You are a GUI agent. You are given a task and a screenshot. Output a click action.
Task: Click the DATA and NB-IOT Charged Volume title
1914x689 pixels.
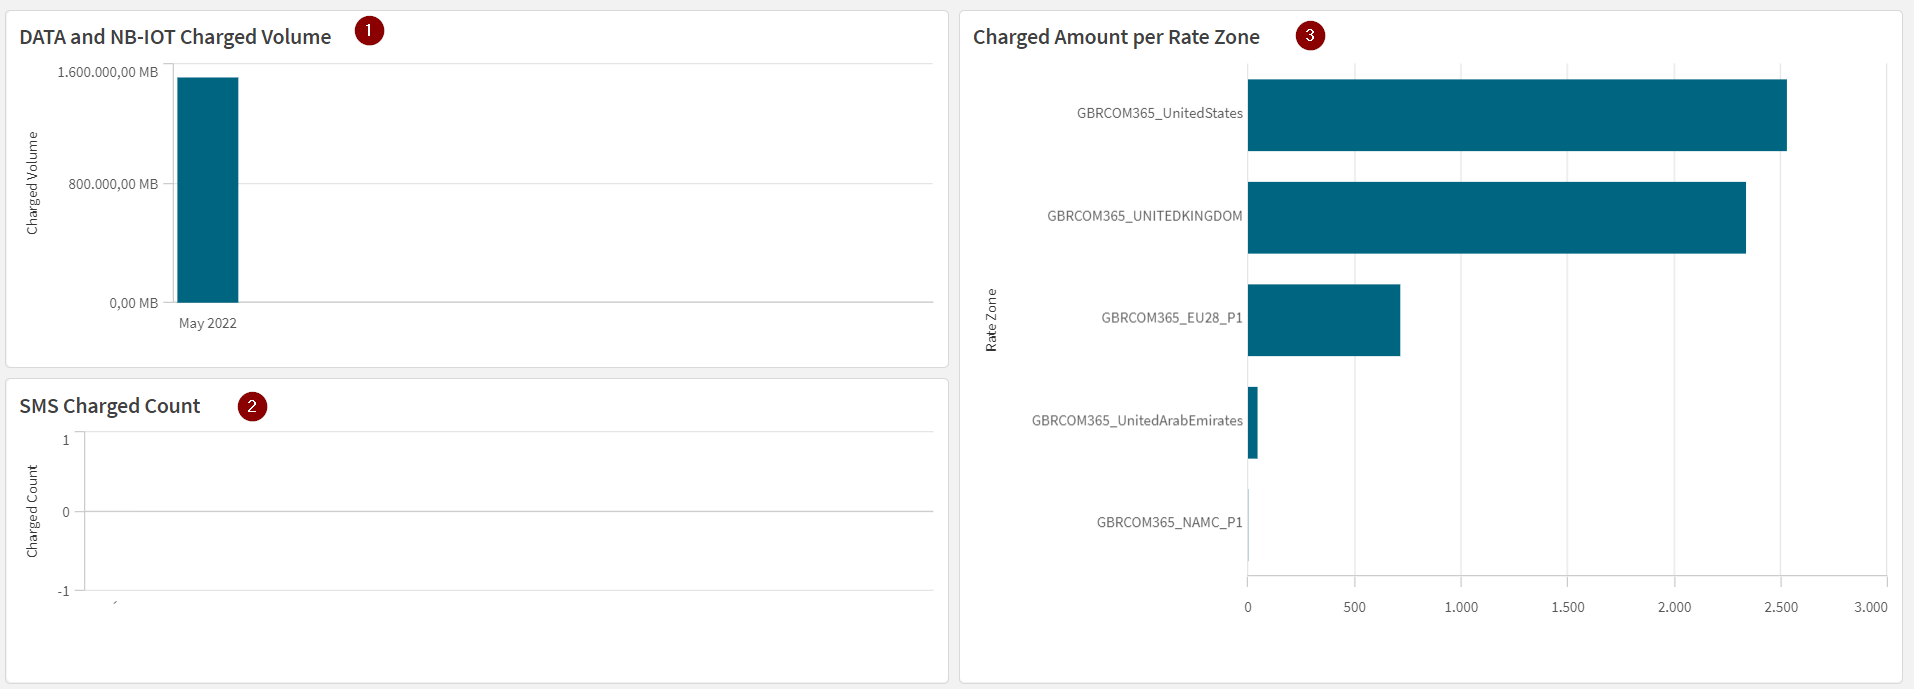[175, 37]
